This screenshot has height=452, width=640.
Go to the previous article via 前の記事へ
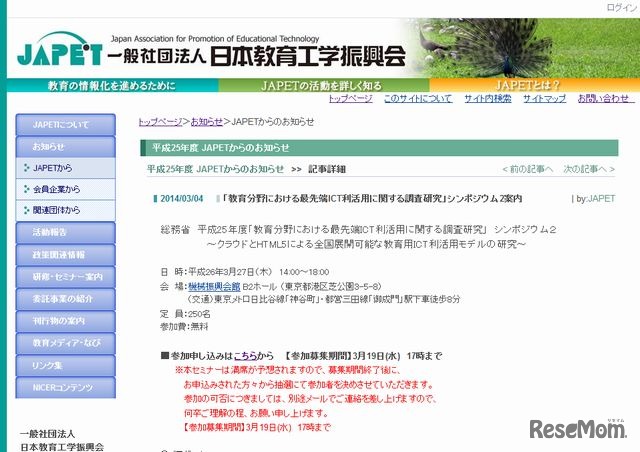(528, 169)
